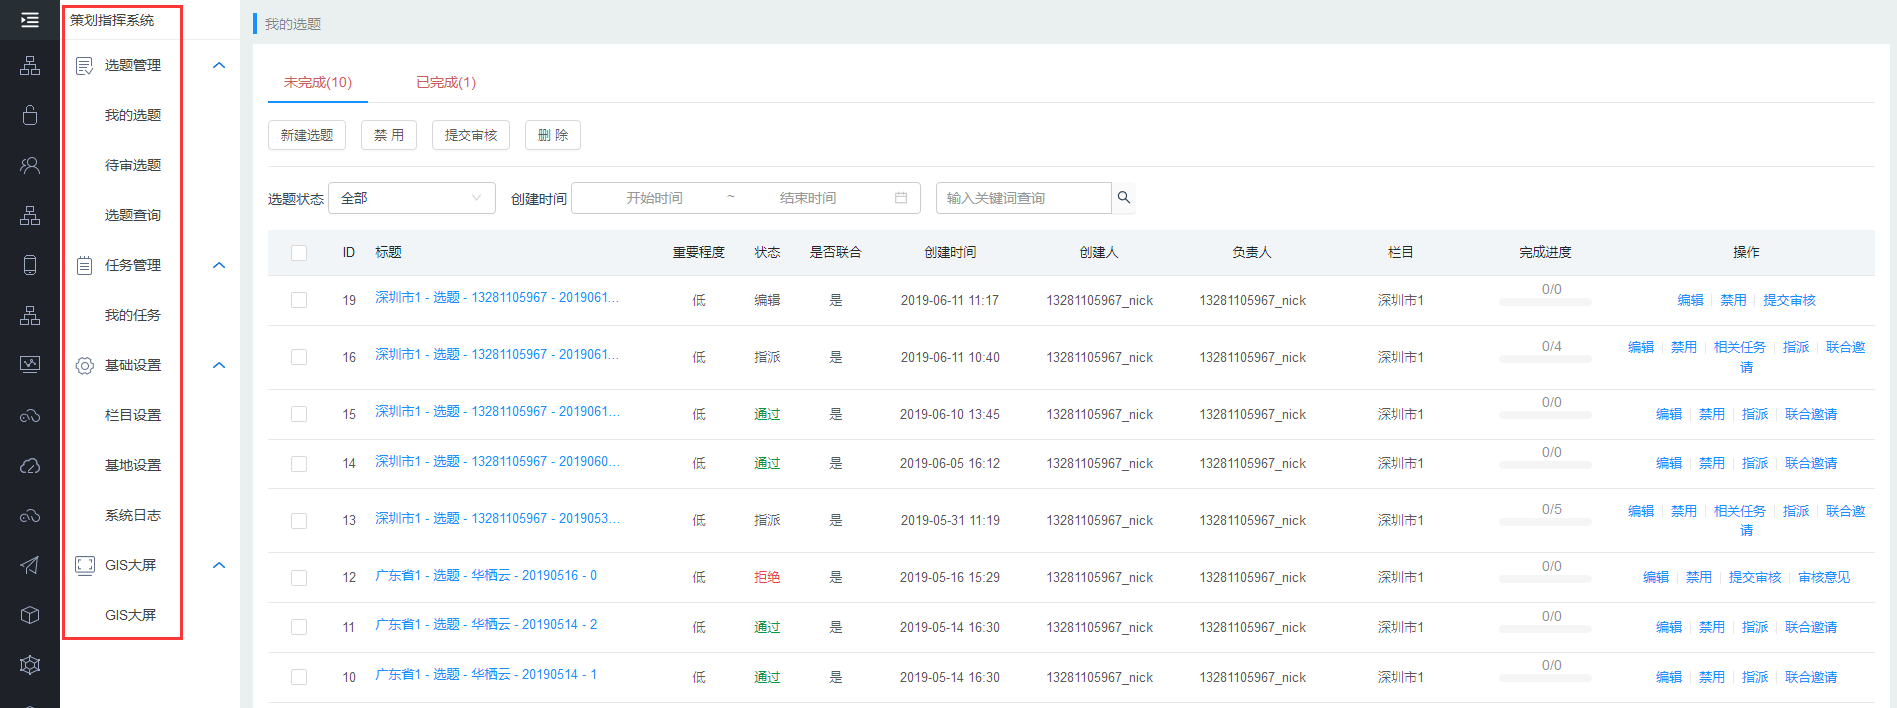Screen dimensions: 1897x708
Task: Click the 0/4 progress bar for row 16
Action: (x=1545, y=358)
